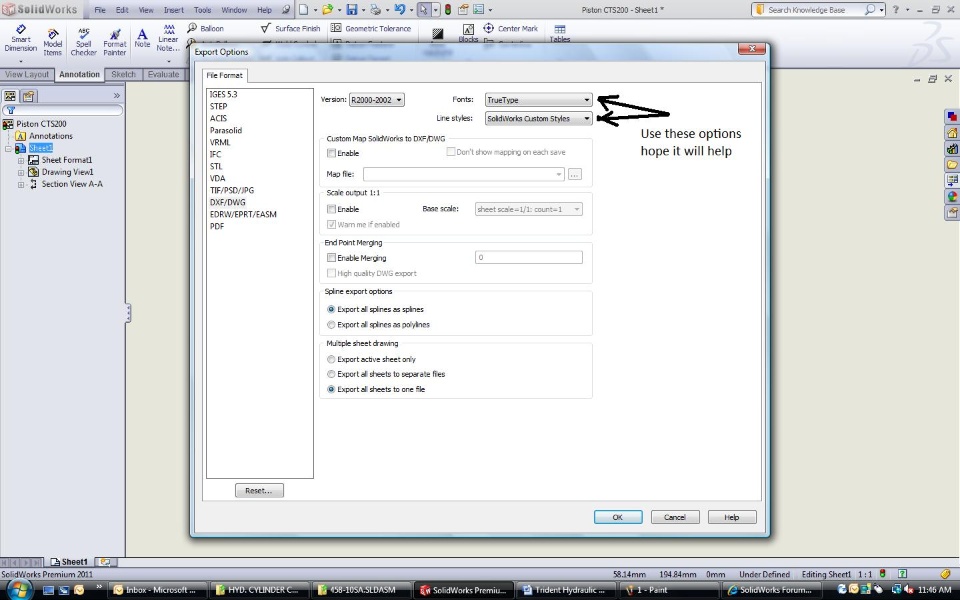Viewport: 960px width, 600px height.
Task: Click the Rebuild traffic light icon
Action: point(448,10)
